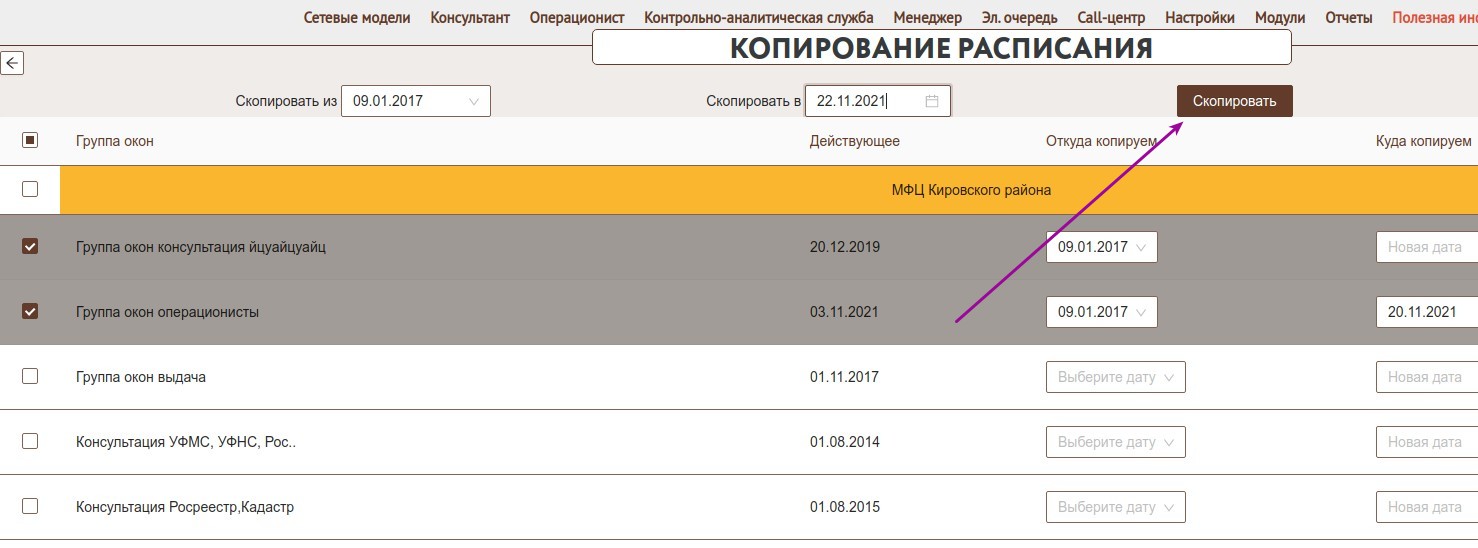Screen dimensions: 1478x548
Task: Check the МФЦ Кировского района checkbox
Action: [x=30, y=189]
